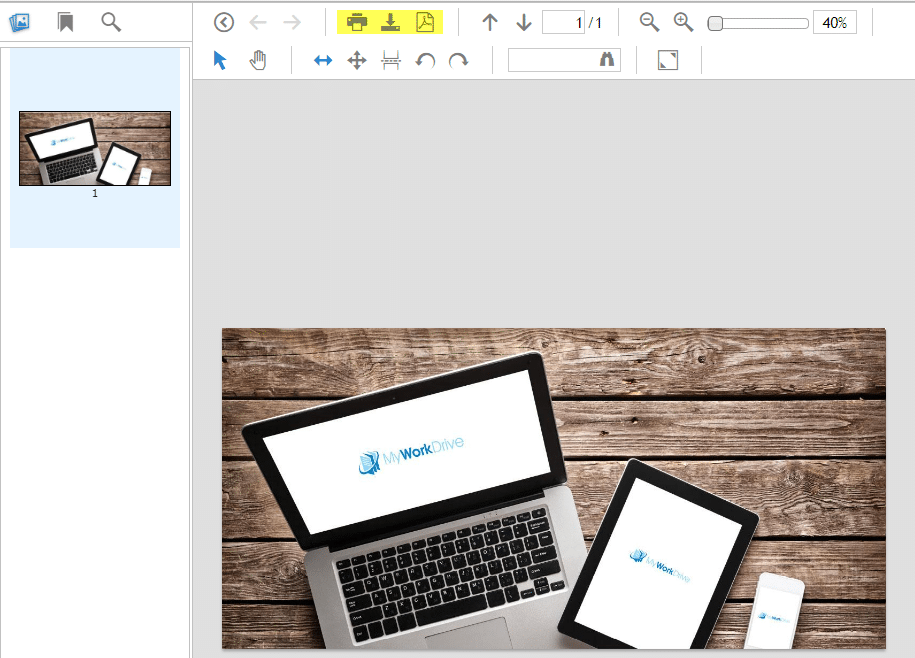Open the search panel tab

click(x=111, y=22)
